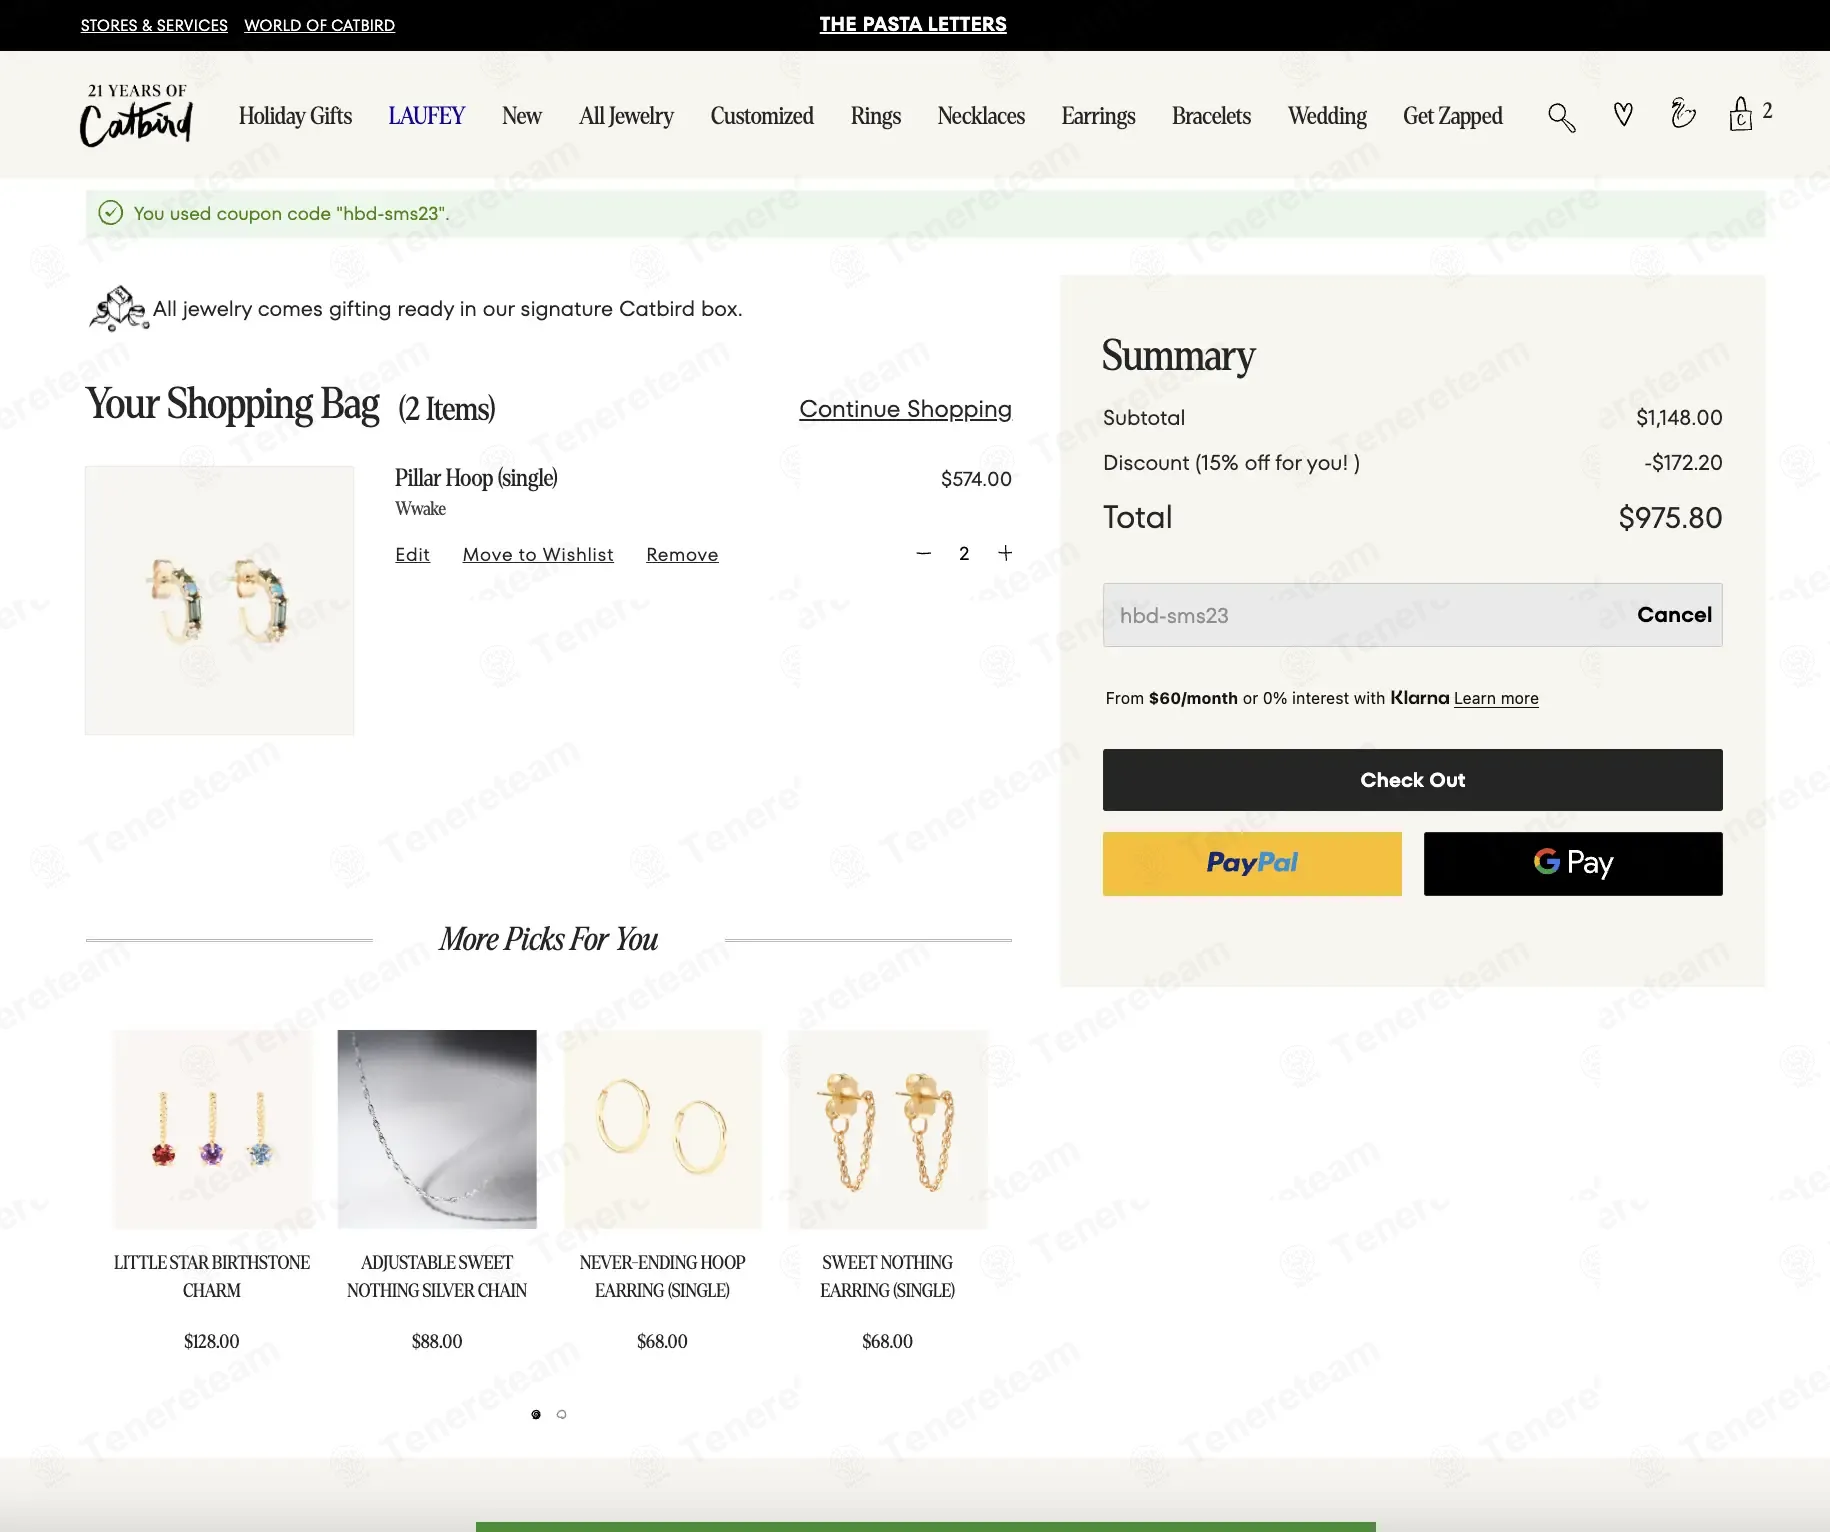Open the search magnifier icon
This screenshot has height=1532, width=1830.
click(1561, 117)
